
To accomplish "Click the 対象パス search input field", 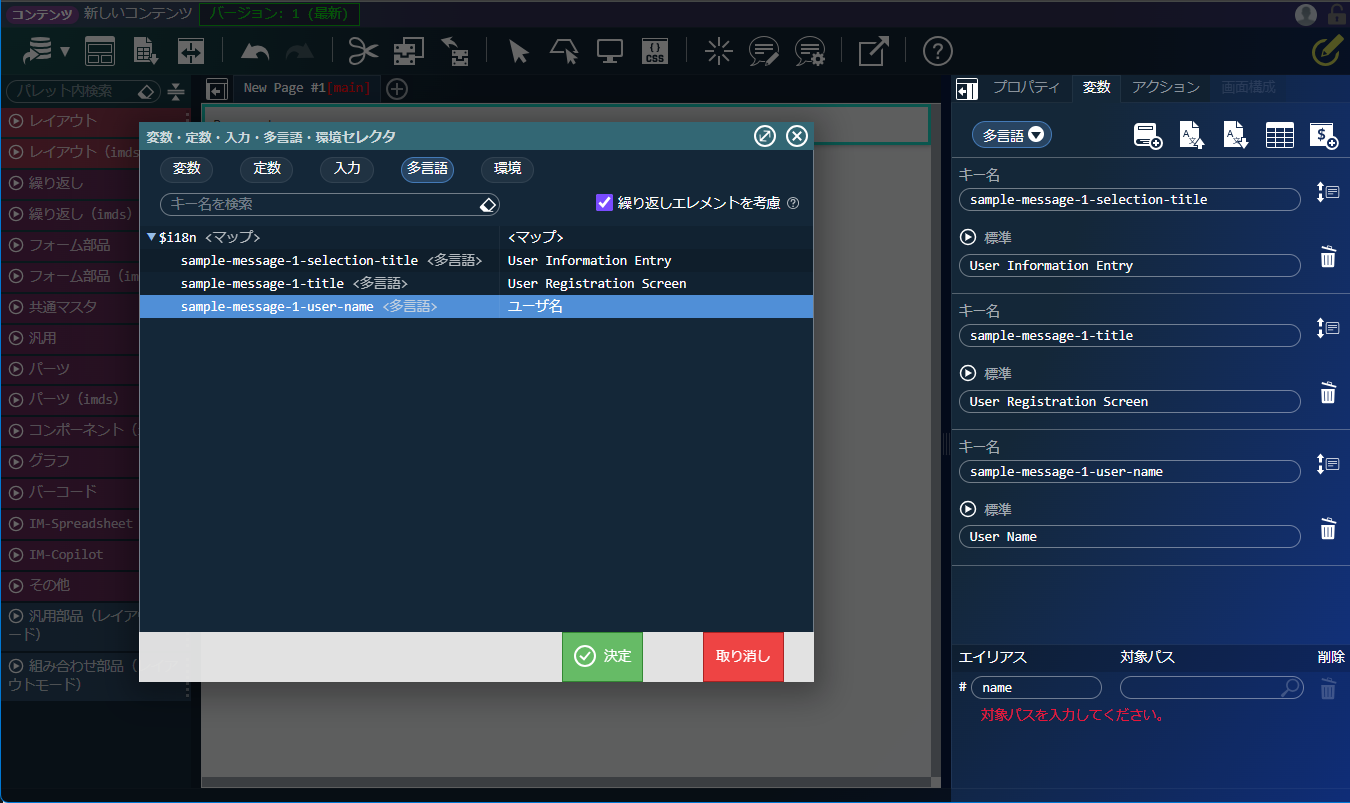I will 1200,687.
